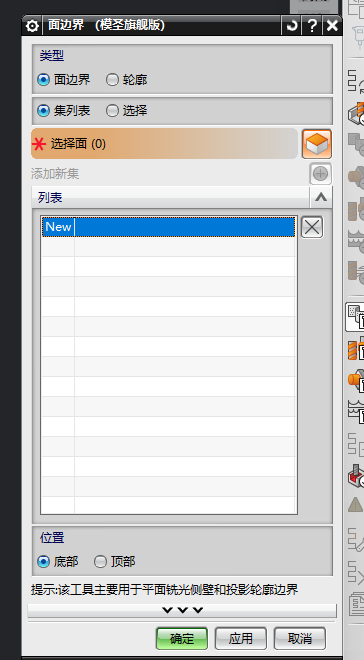This screenshot has width=364, height=660.
Task: Expand more options via the triple-chevron bar
Action: tap(182, 610)
